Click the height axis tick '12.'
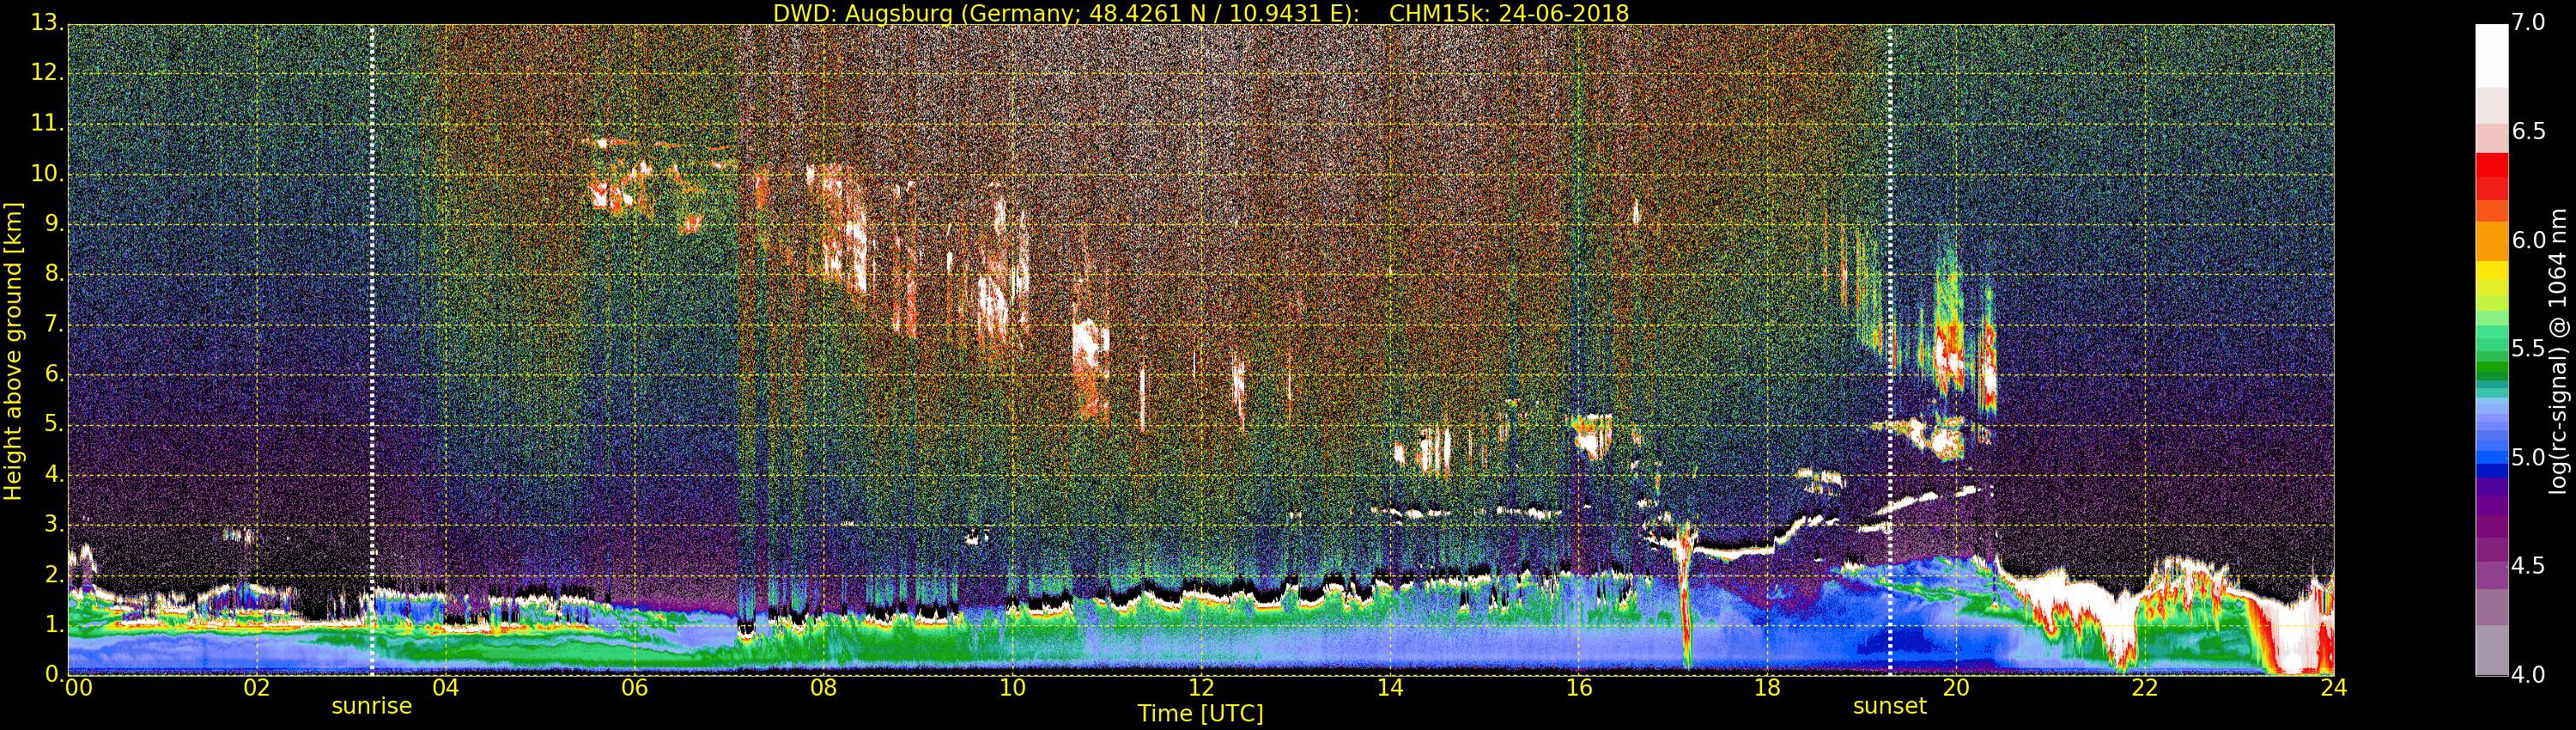The image size is (2576, 730). pyautogui.click(x=47, y=73)
